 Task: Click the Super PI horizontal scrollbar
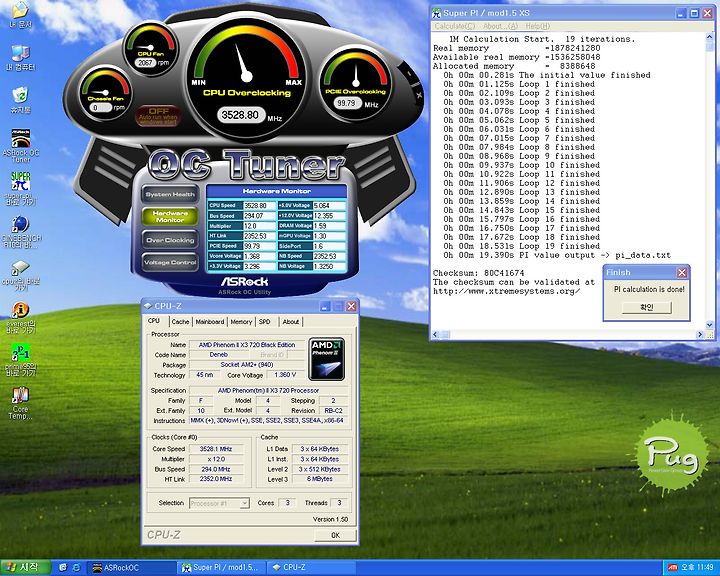[x=569, y=335]
